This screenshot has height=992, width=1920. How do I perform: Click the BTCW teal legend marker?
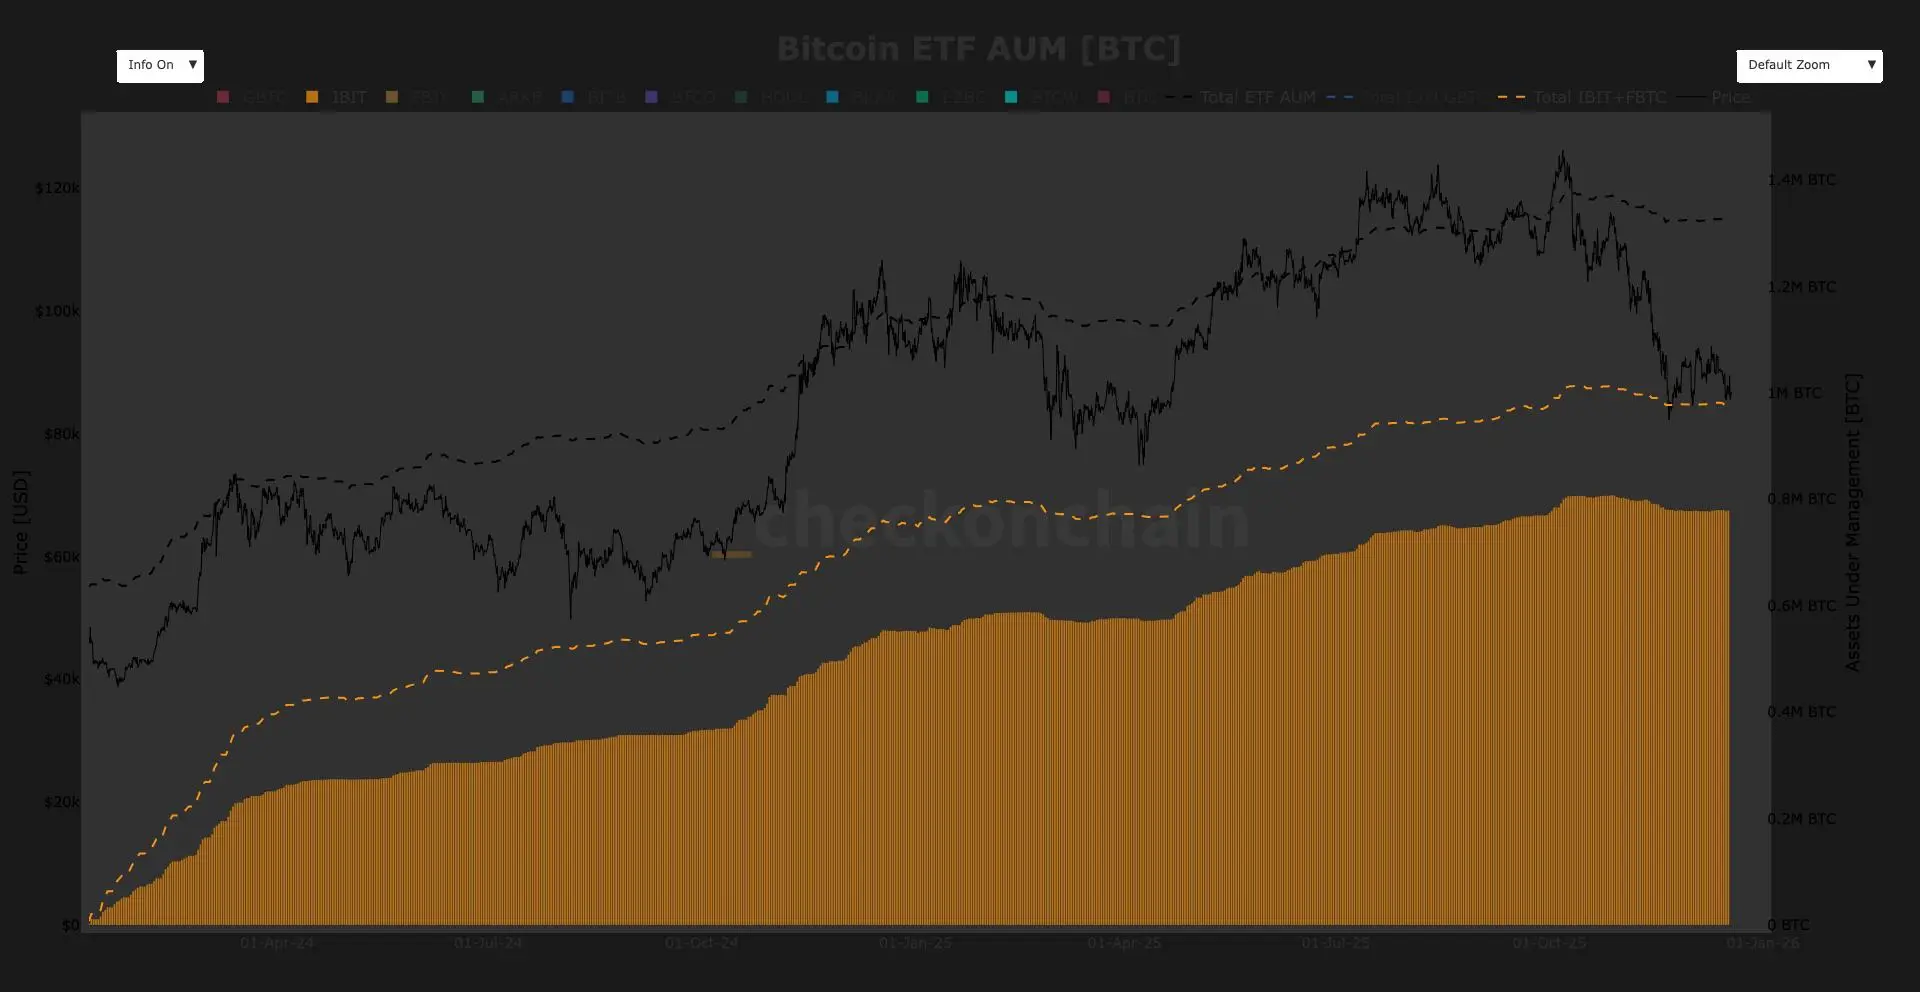(x=1011, y=97)
